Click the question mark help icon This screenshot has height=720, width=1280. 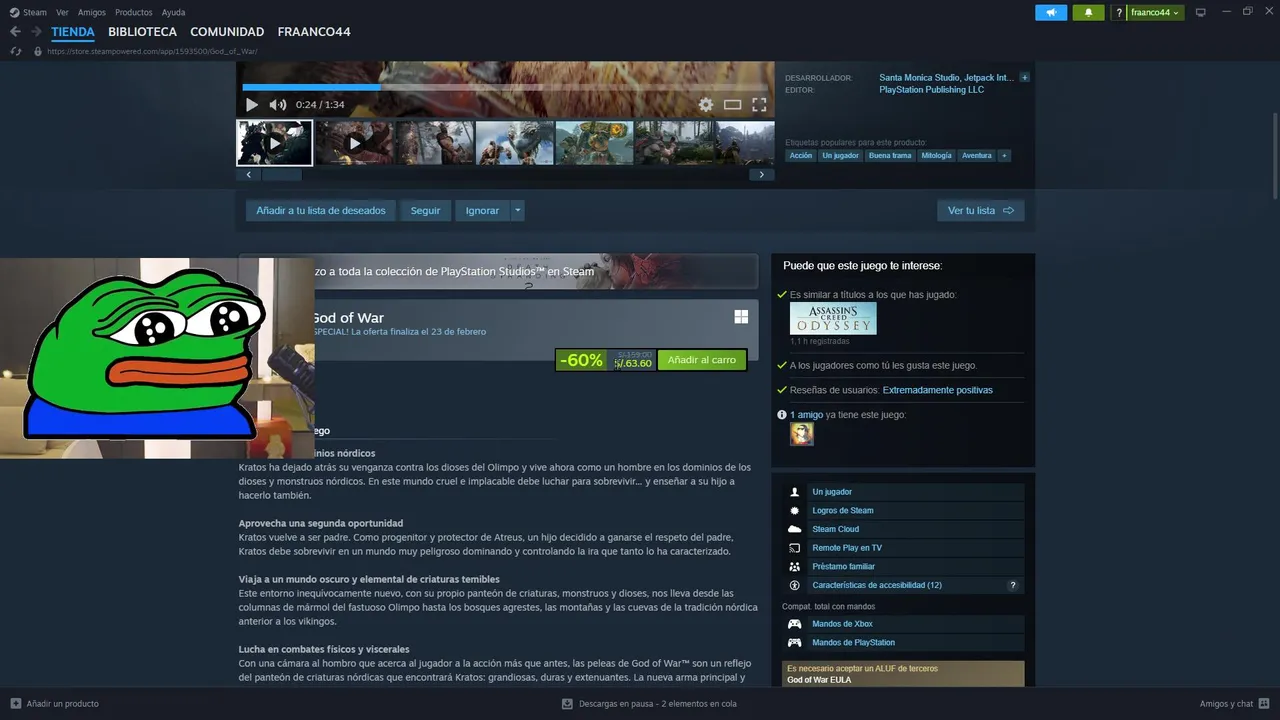[x=1119, y=12]
